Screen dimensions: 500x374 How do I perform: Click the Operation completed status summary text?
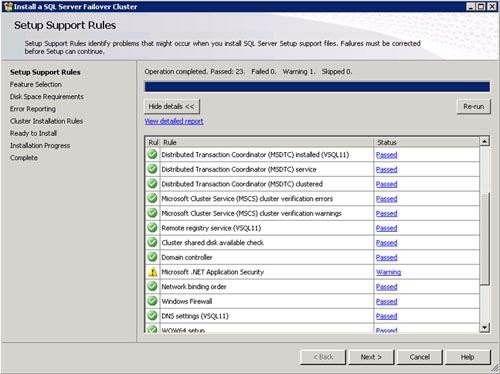click(248, 71)
